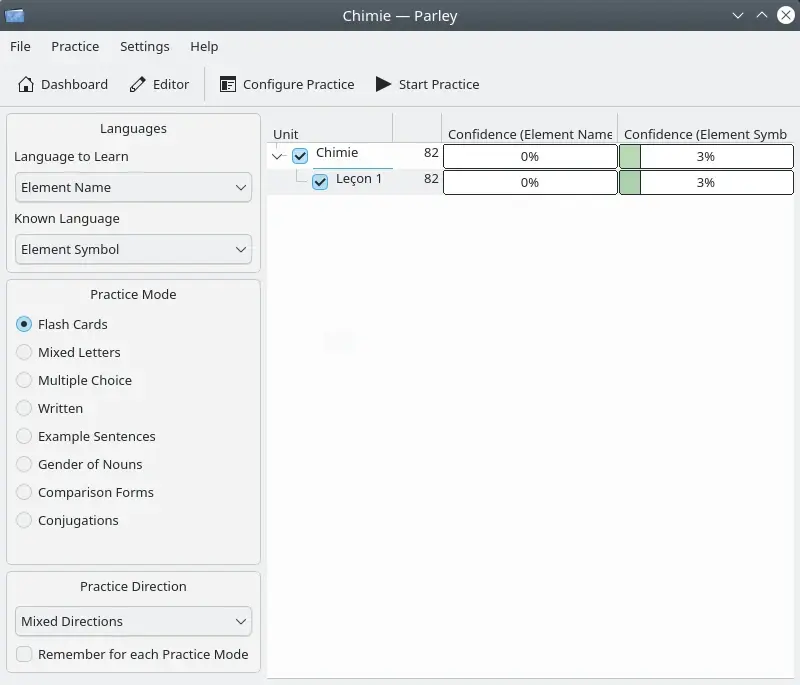Click Leçon 1 Element Name 0% bar

530,183
